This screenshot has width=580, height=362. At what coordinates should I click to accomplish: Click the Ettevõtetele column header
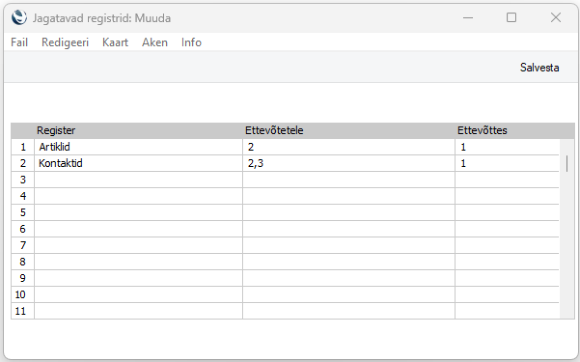coord(274,130)
